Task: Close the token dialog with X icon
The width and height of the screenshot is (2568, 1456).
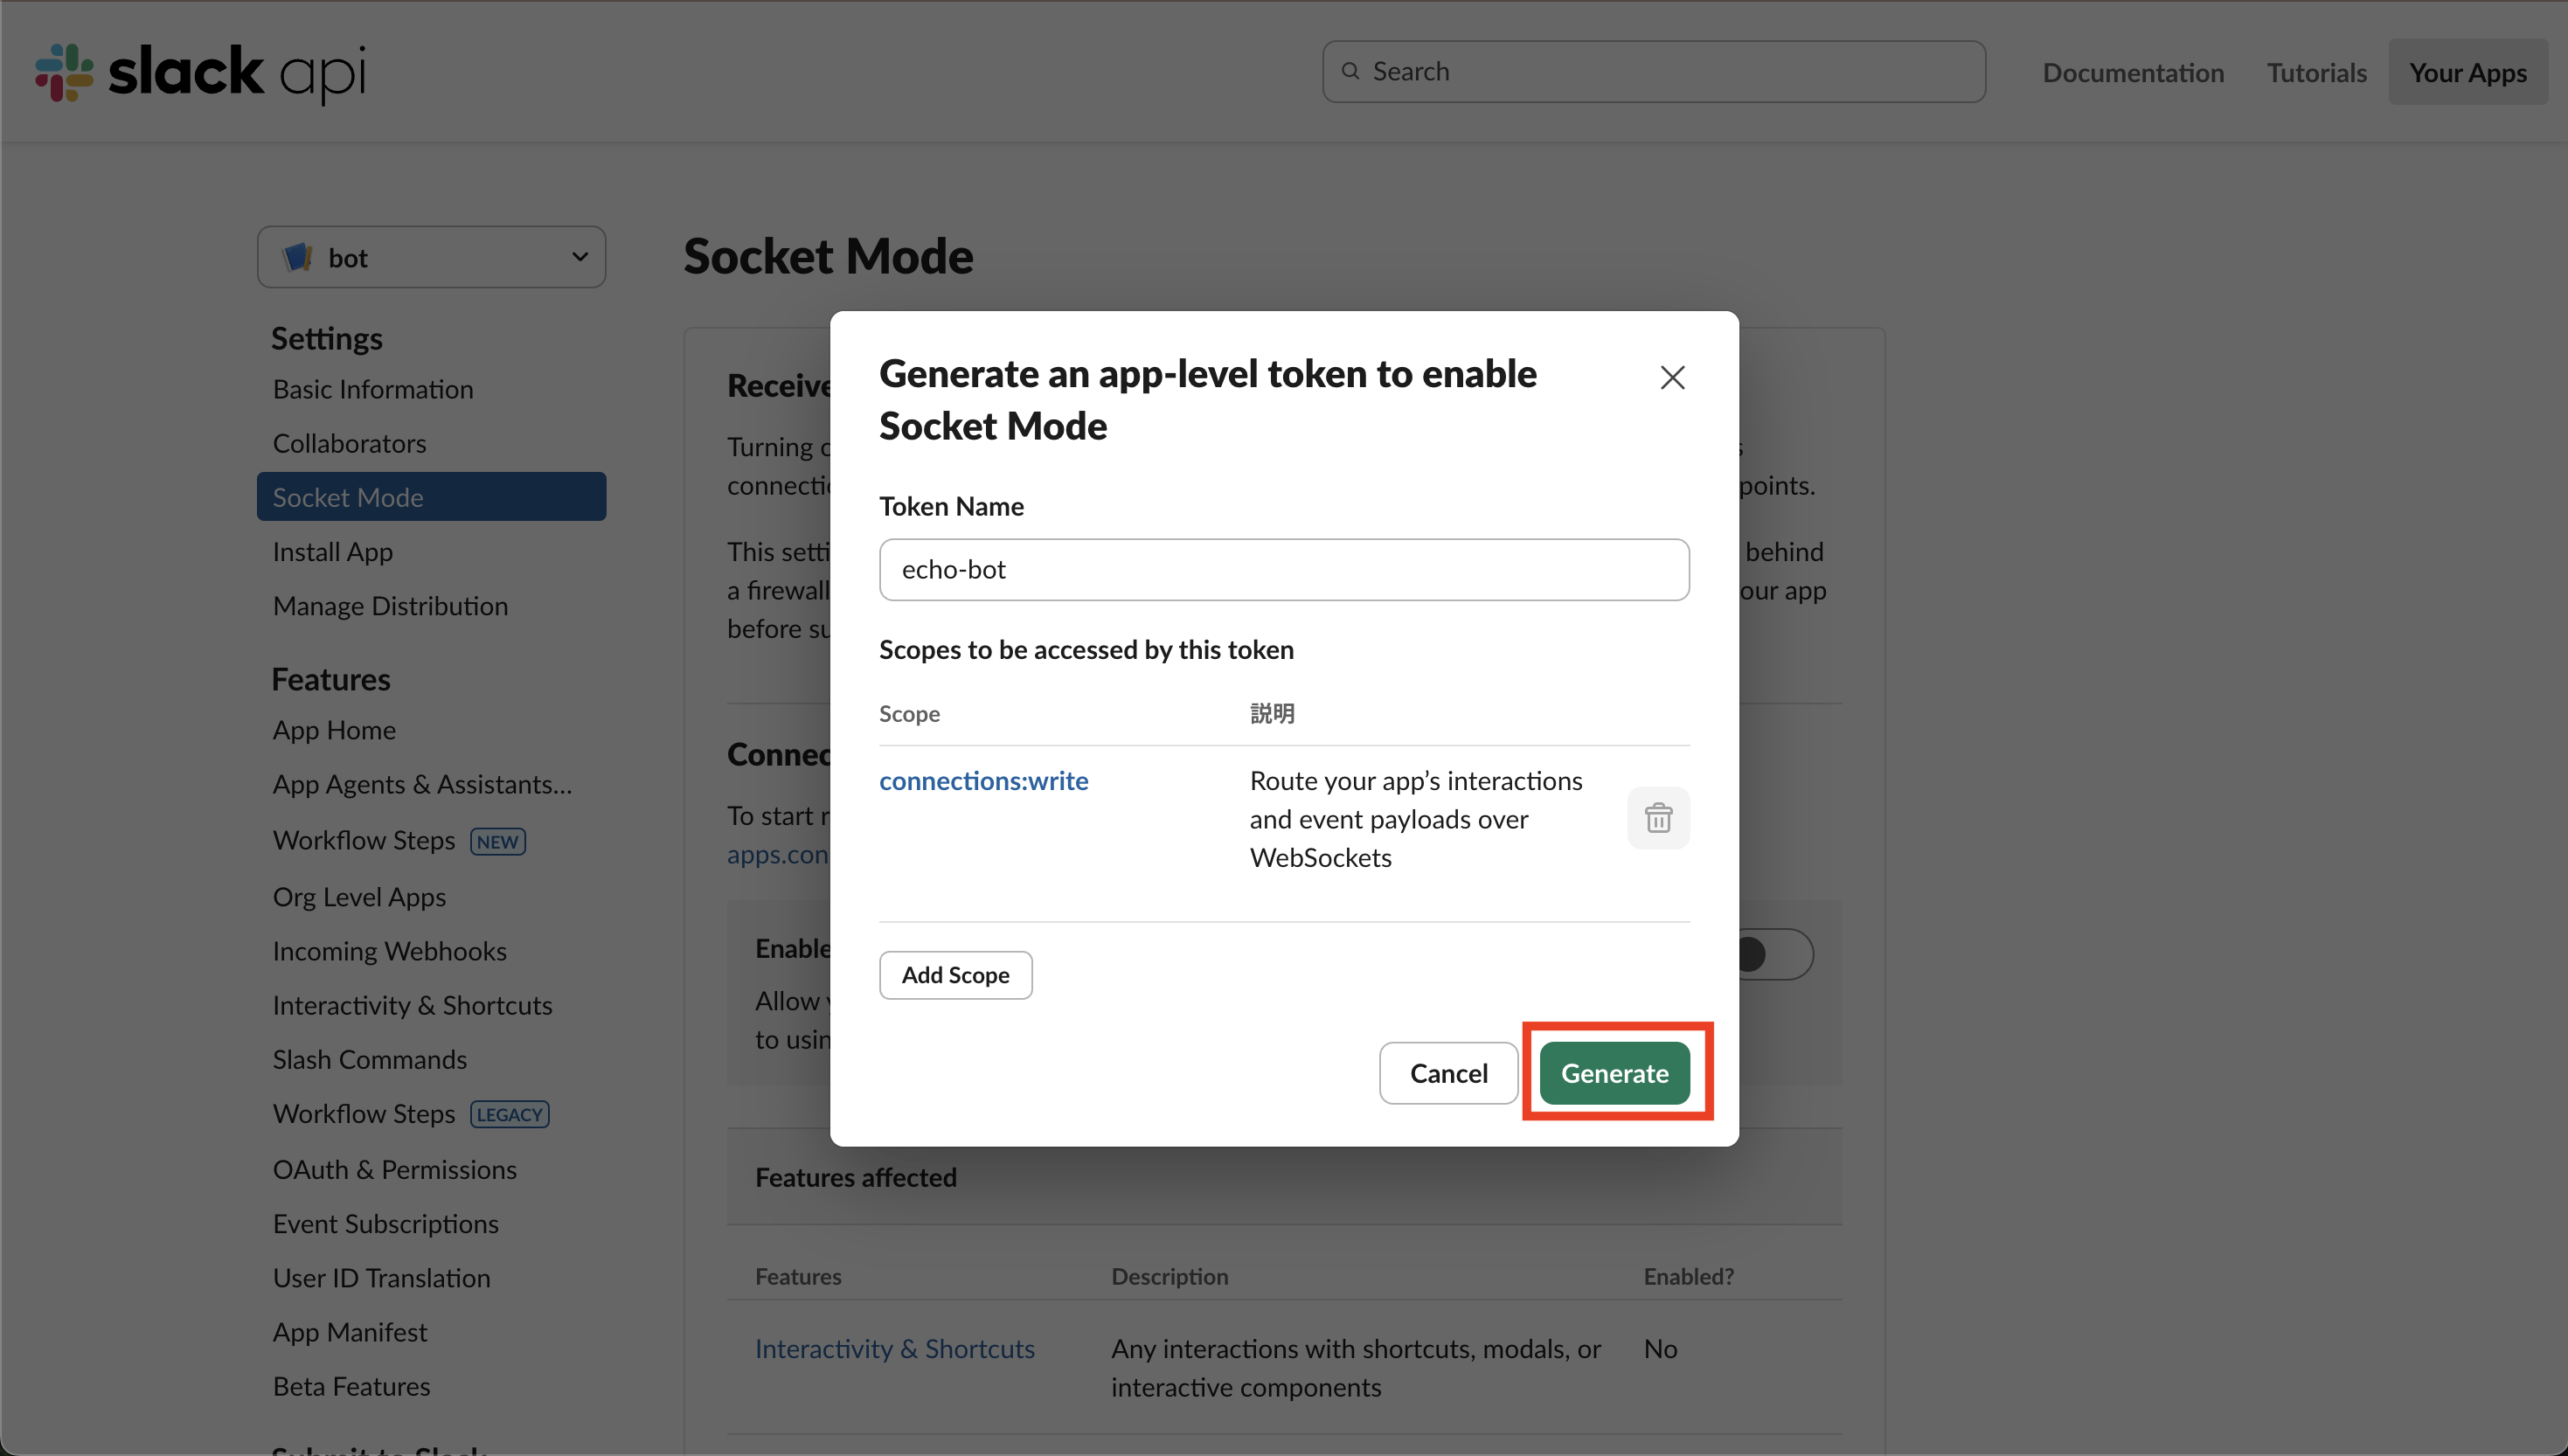Action: [x=1672, y=377]
